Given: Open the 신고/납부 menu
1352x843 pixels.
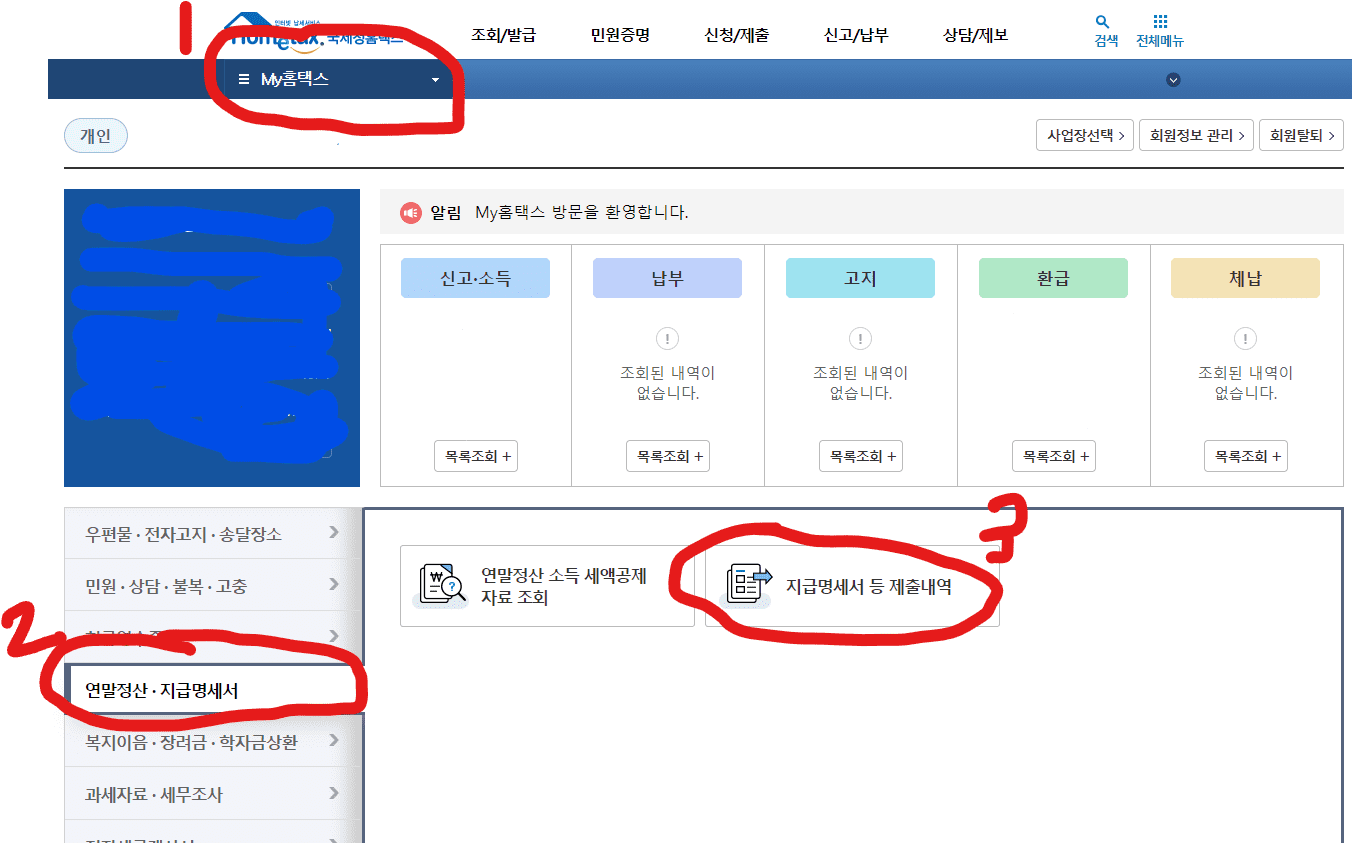Looking at the screenshot, I should click(x=855, y=33).
